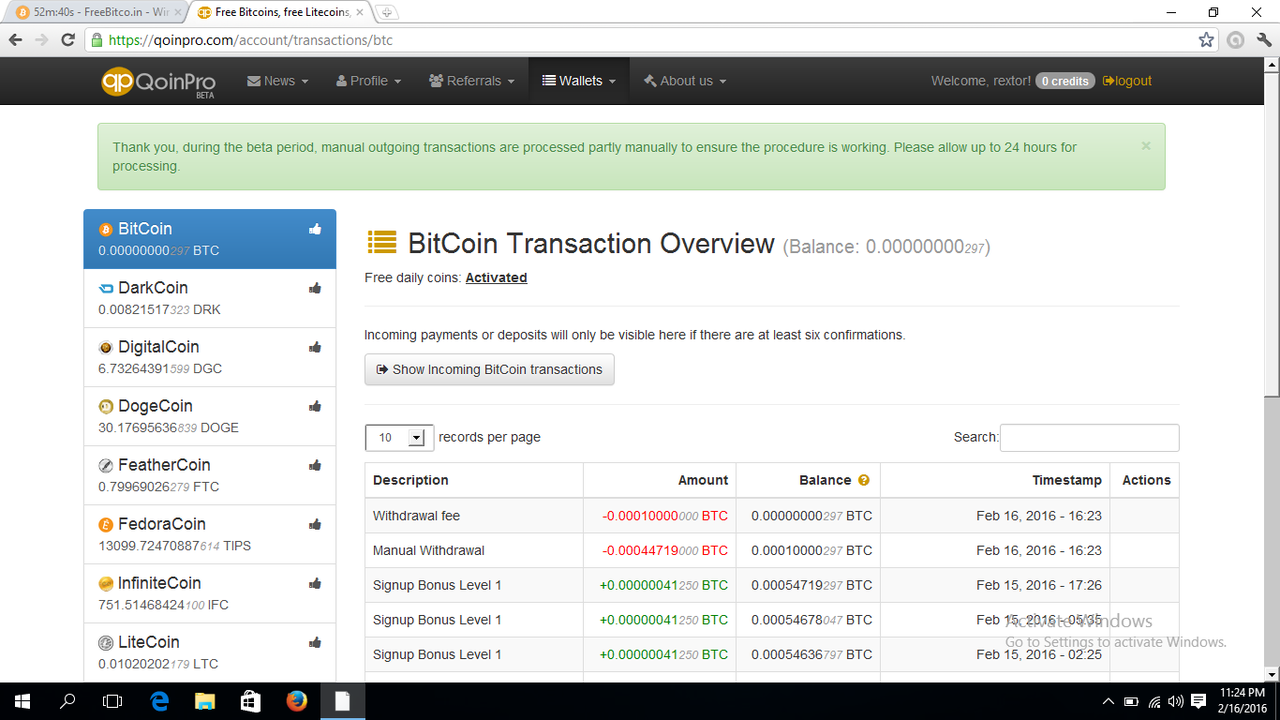The image size is (1280, 720).
Task: Open Windows Store from taskbar
Action: [x=250, y=701]
